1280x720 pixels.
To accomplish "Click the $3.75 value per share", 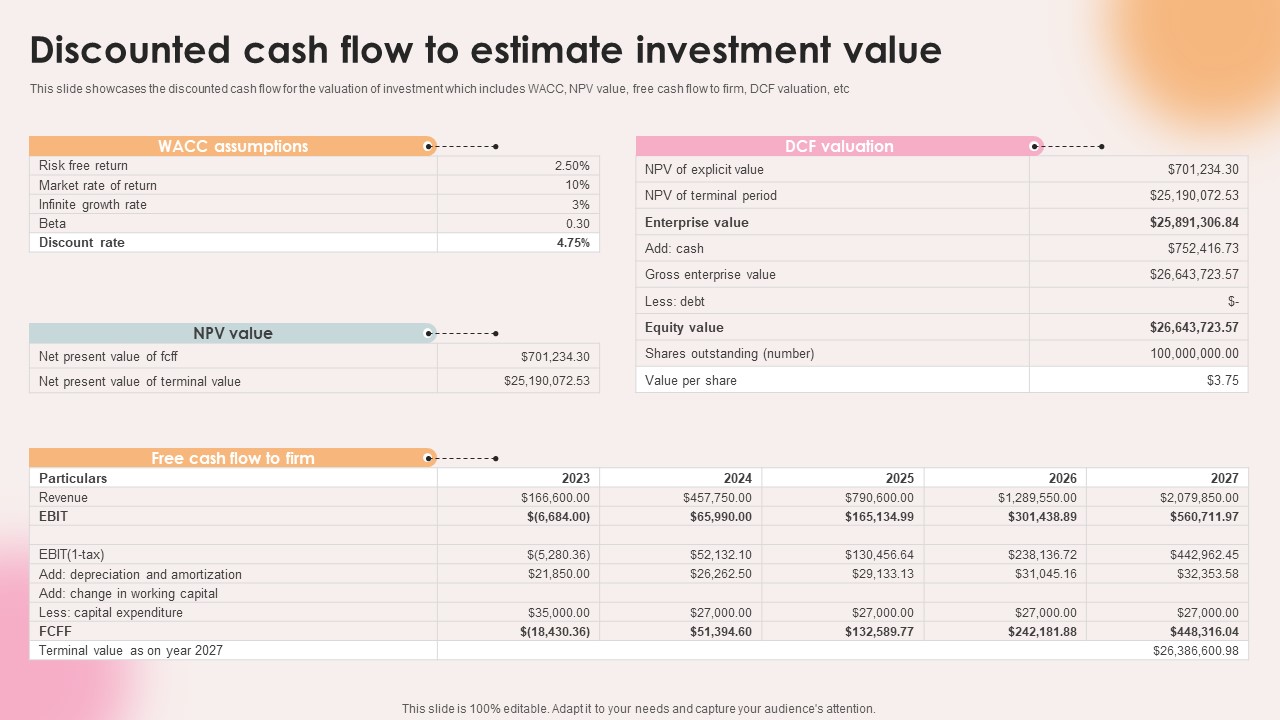I will point(1223,380).
